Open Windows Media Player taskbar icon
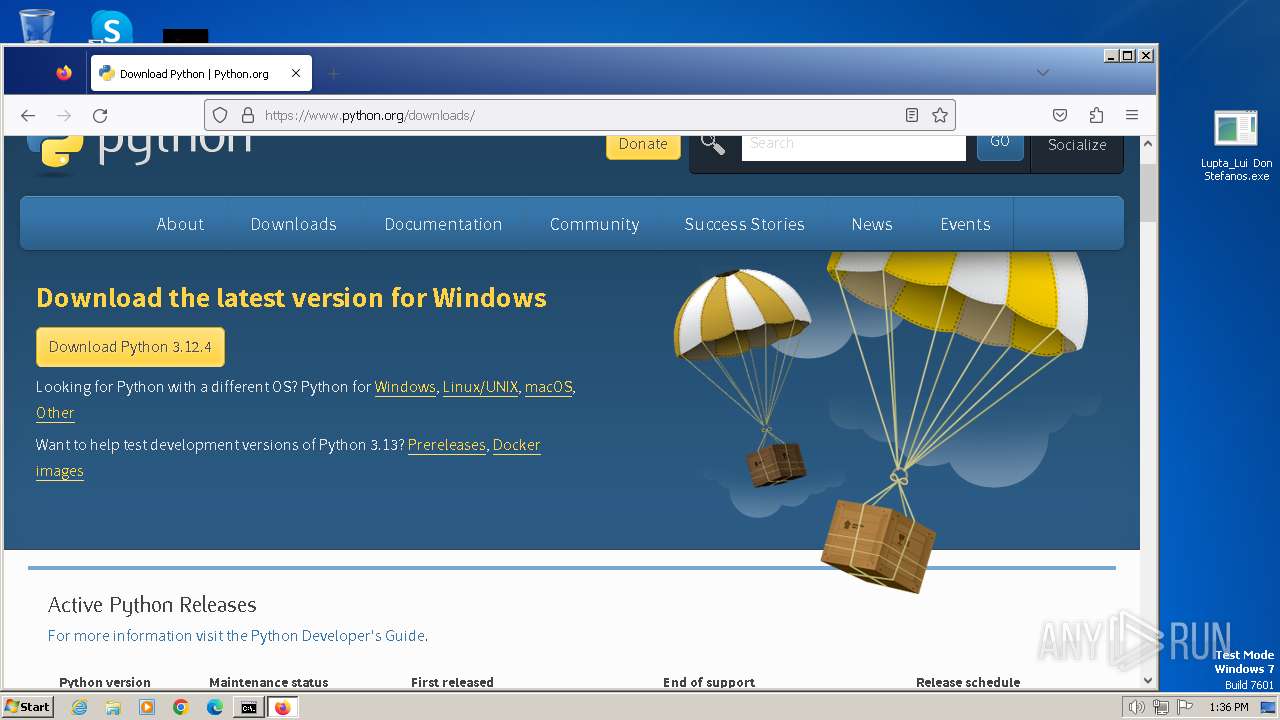The height and width of the screenshot is (720, 1280). tap(147, 707)
